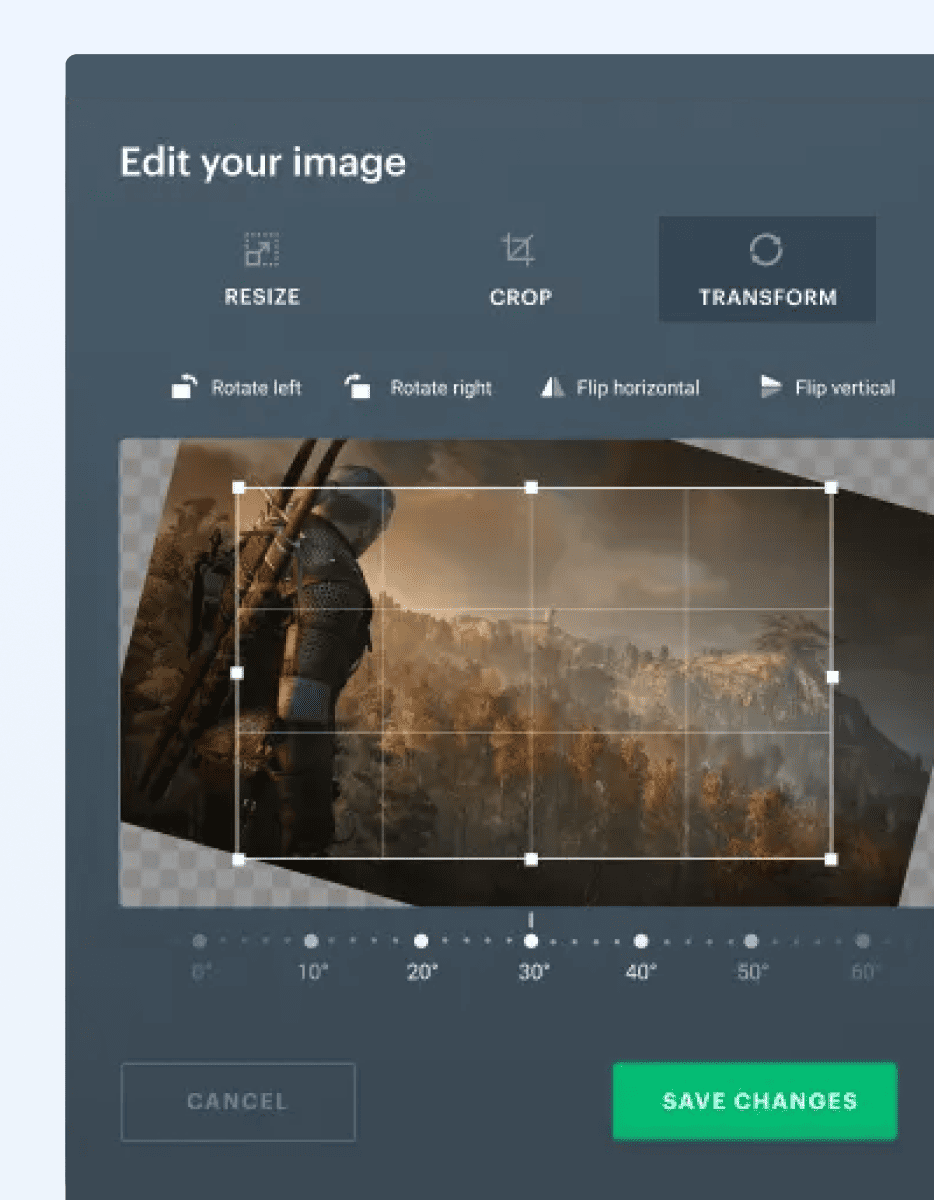Click the Transform circular arrows icon

tap(766, 250)
